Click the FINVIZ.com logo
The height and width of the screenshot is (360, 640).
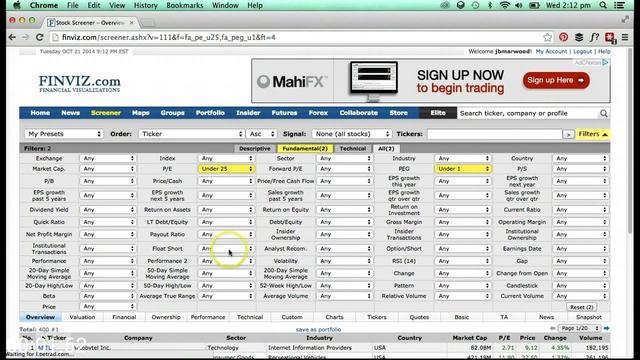[x=80, y=83]
